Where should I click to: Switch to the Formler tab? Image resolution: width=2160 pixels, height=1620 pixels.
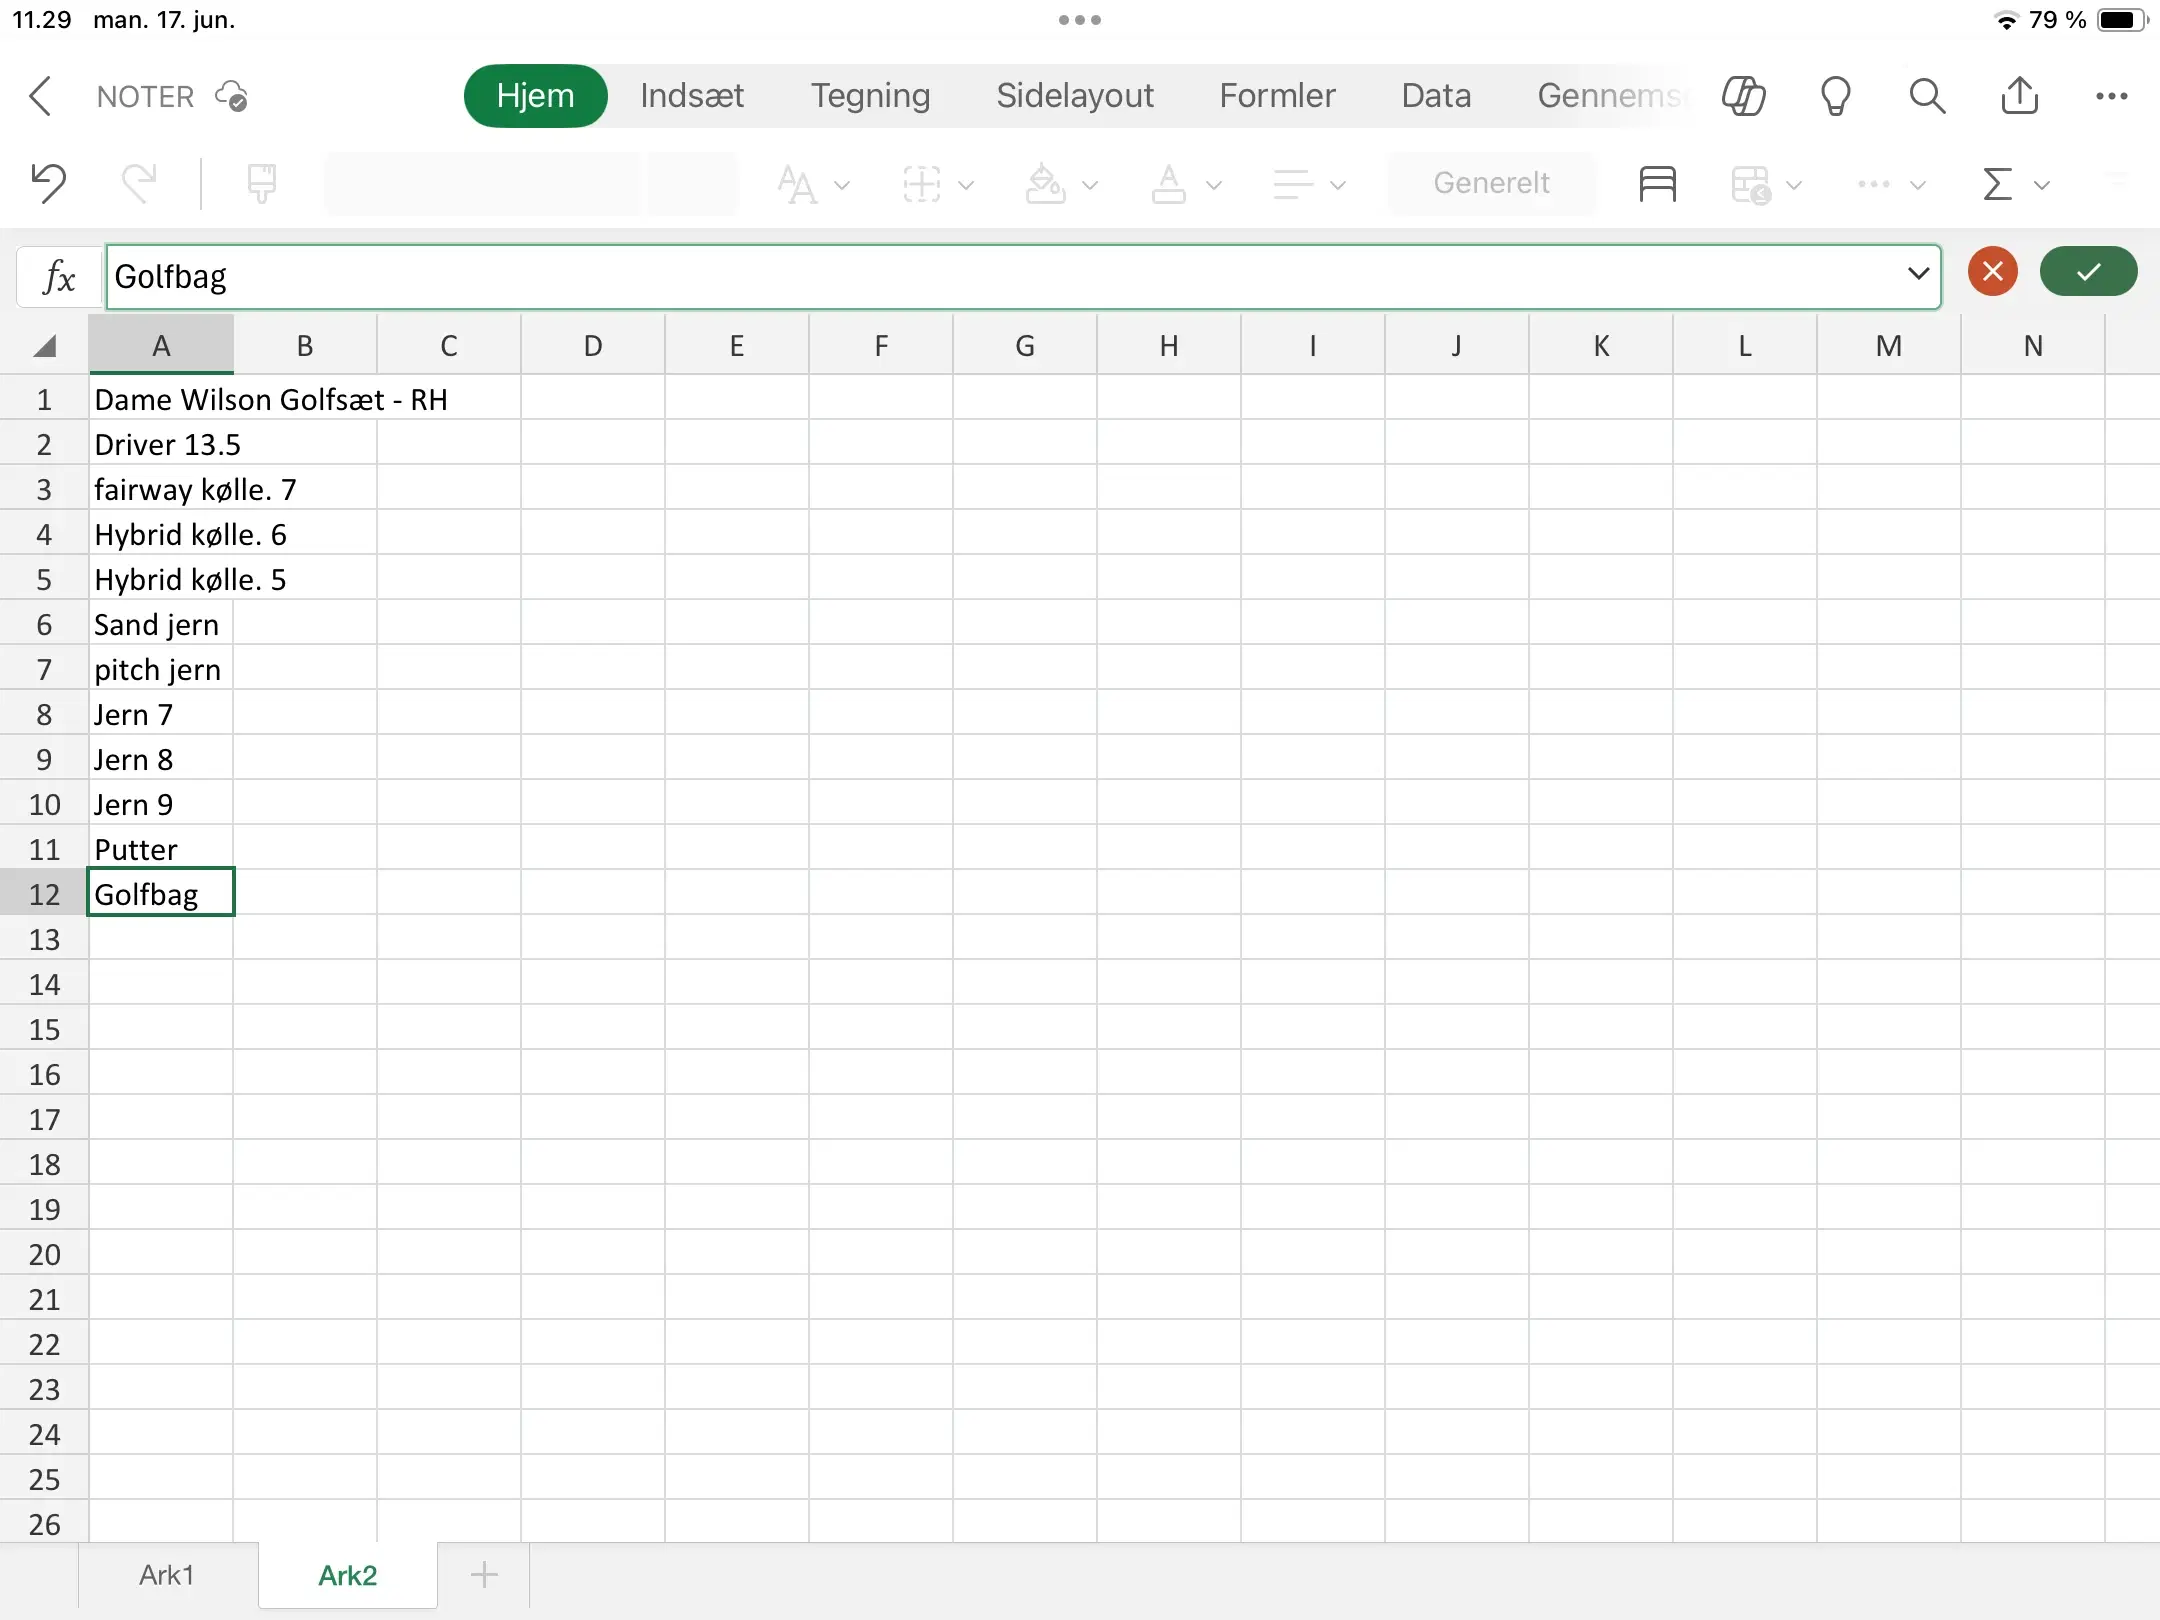(1277, 96)
